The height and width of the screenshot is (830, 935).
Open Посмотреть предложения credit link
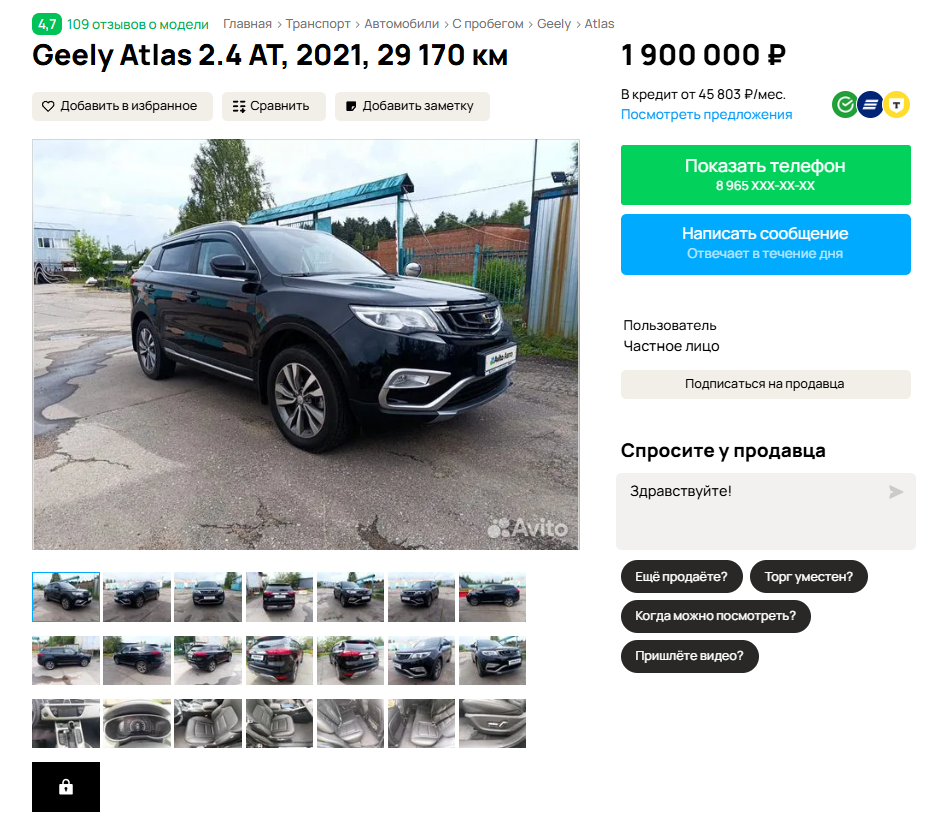tap(707, 114)
